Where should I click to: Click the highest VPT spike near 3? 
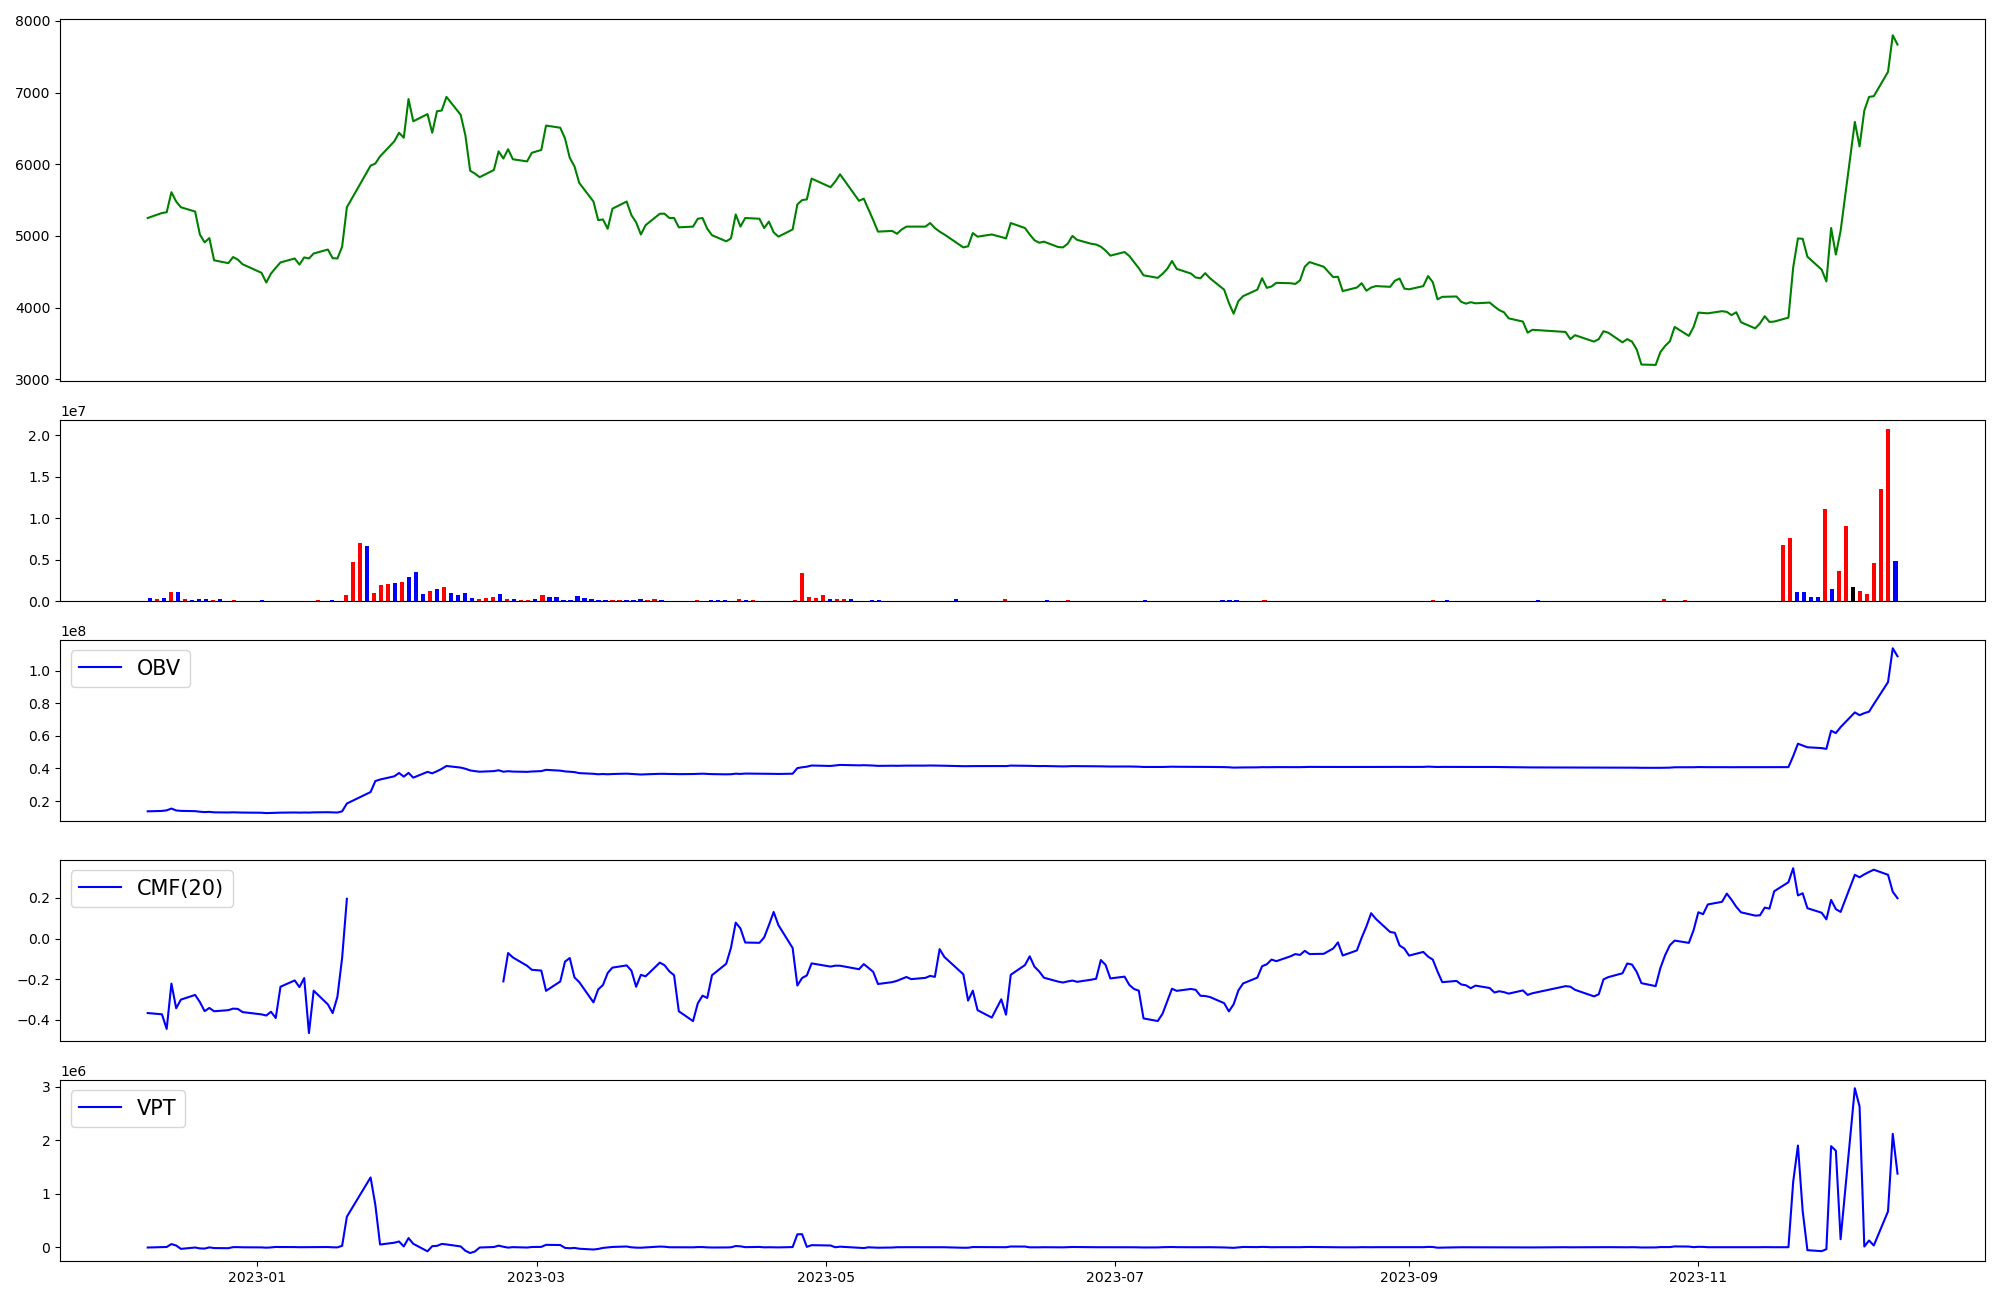1854,1089
